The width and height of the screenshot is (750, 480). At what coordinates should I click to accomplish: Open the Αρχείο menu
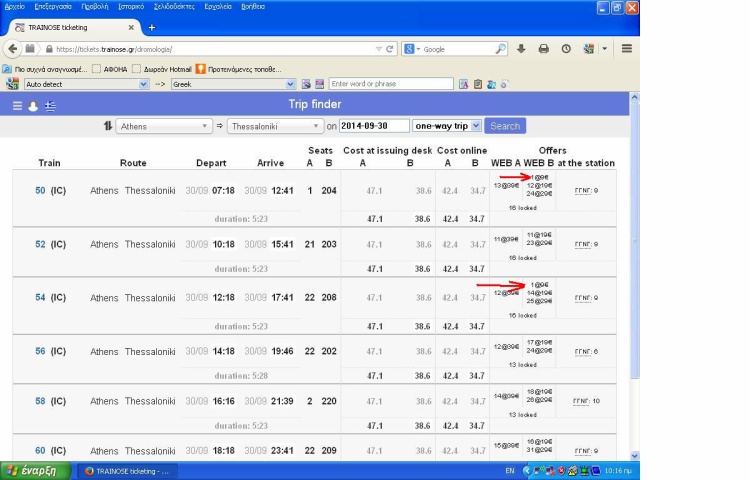pos(14,7)
